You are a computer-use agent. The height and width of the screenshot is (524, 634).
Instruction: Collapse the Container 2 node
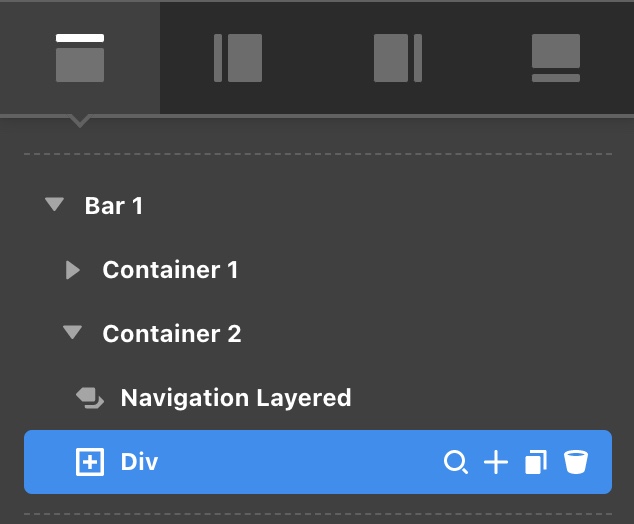point(71,334)
